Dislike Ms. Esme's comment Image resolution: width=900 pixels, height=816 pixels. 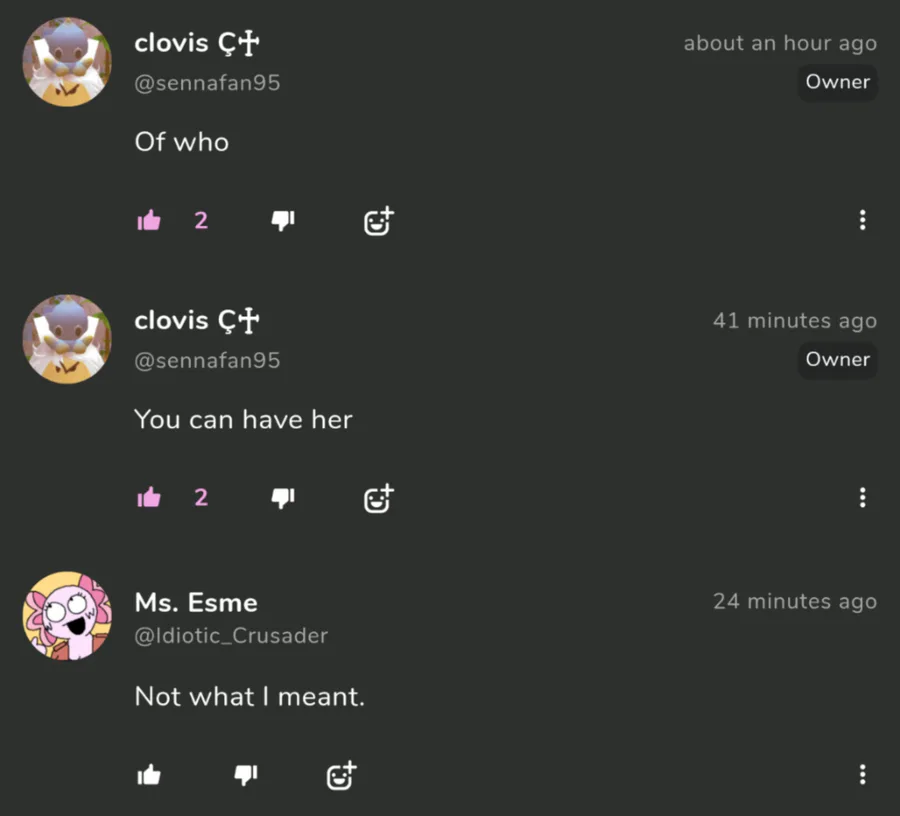click(x=246, y=775)
